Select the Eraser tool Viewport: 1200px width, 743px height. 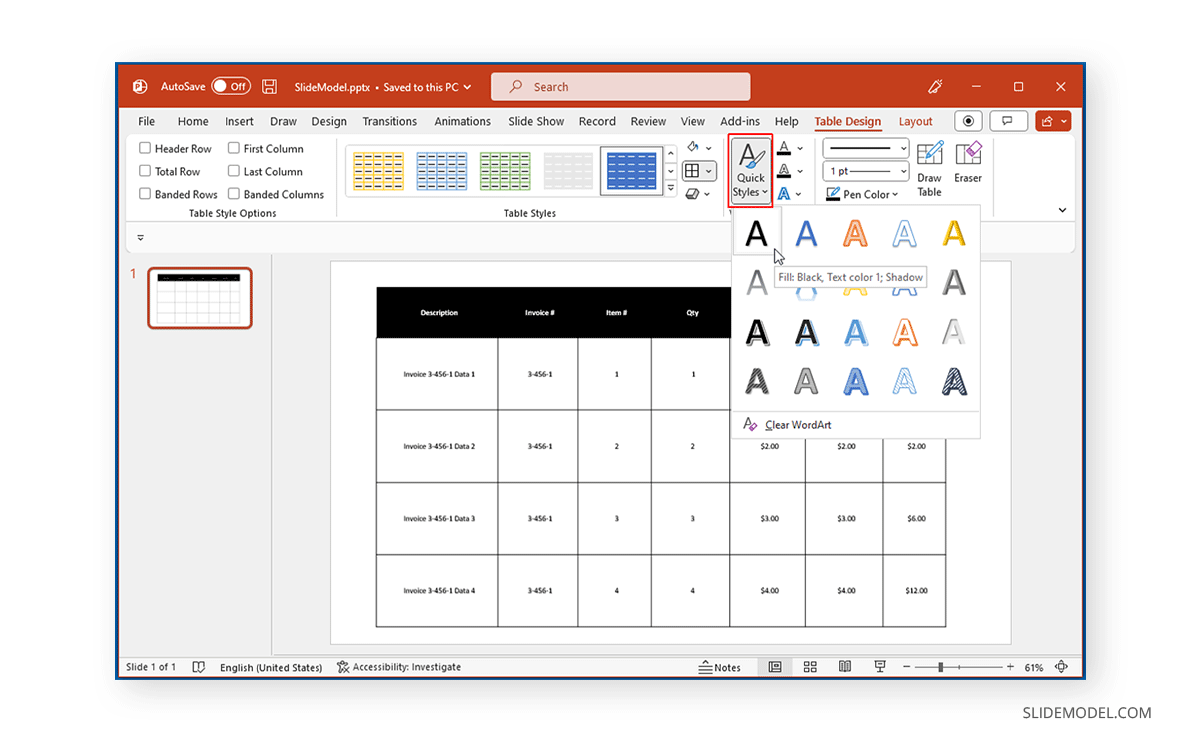(x=967, y=163)
